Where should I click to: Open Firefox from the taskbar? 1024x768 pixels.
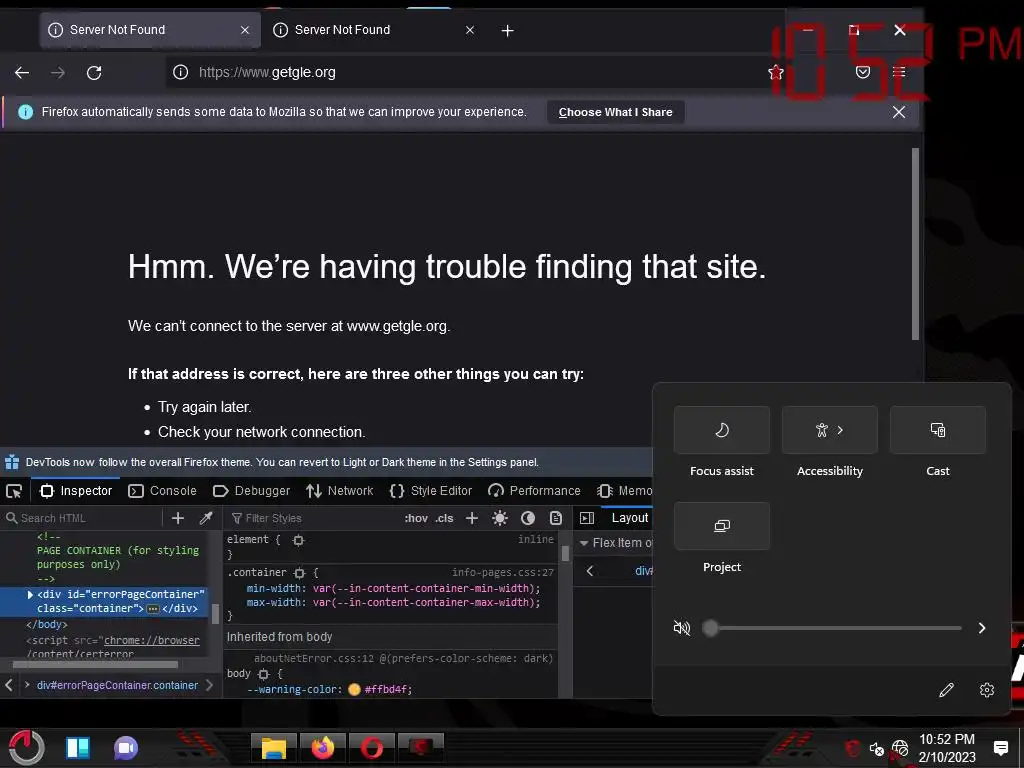point(323,748)
